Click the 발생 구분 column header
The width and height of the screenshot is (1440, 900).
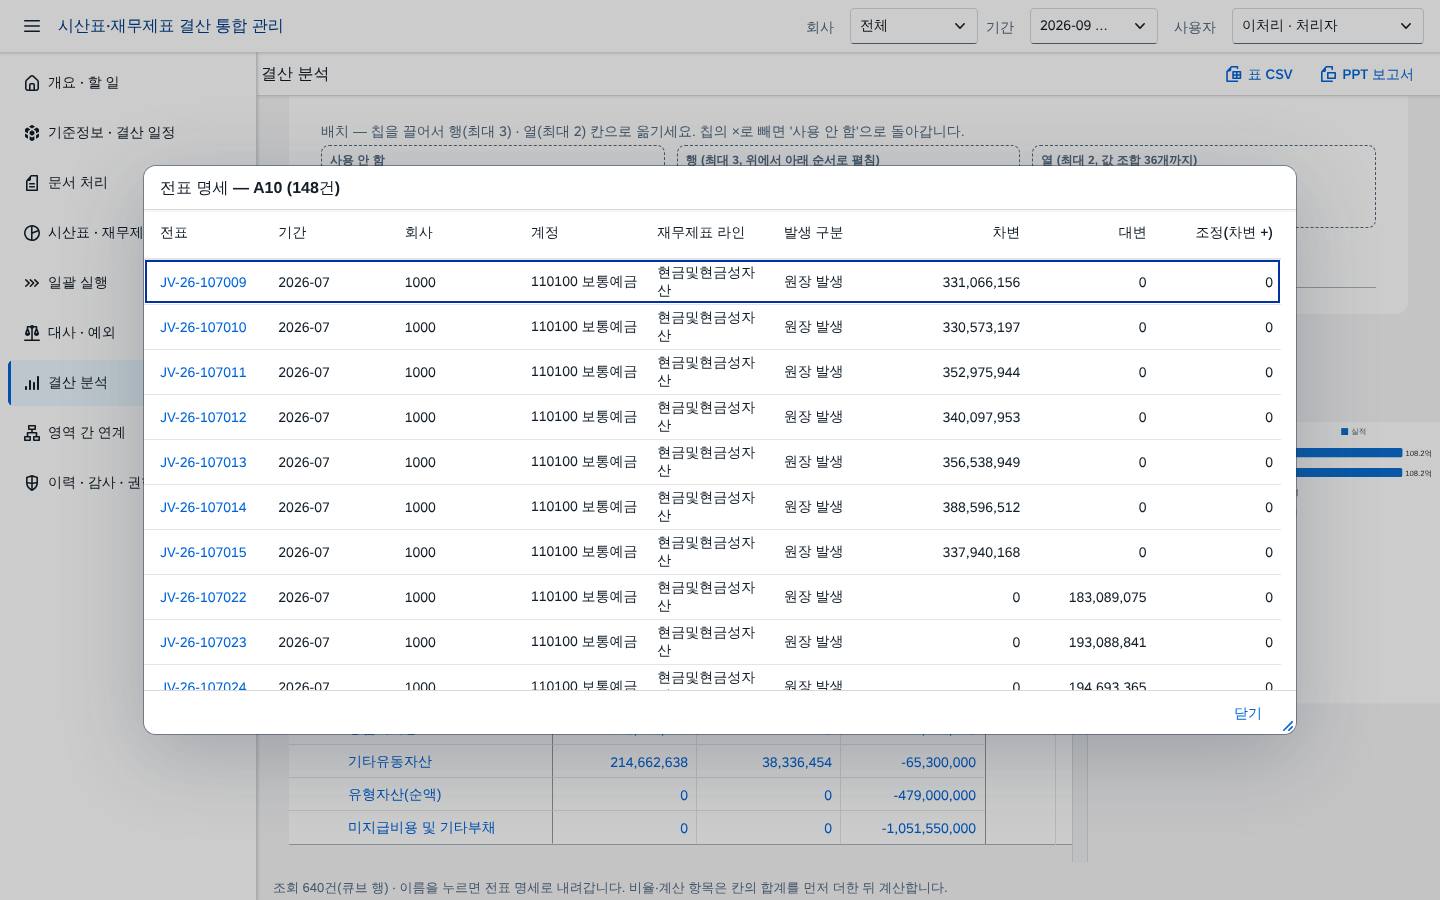[x=813, y=233]
